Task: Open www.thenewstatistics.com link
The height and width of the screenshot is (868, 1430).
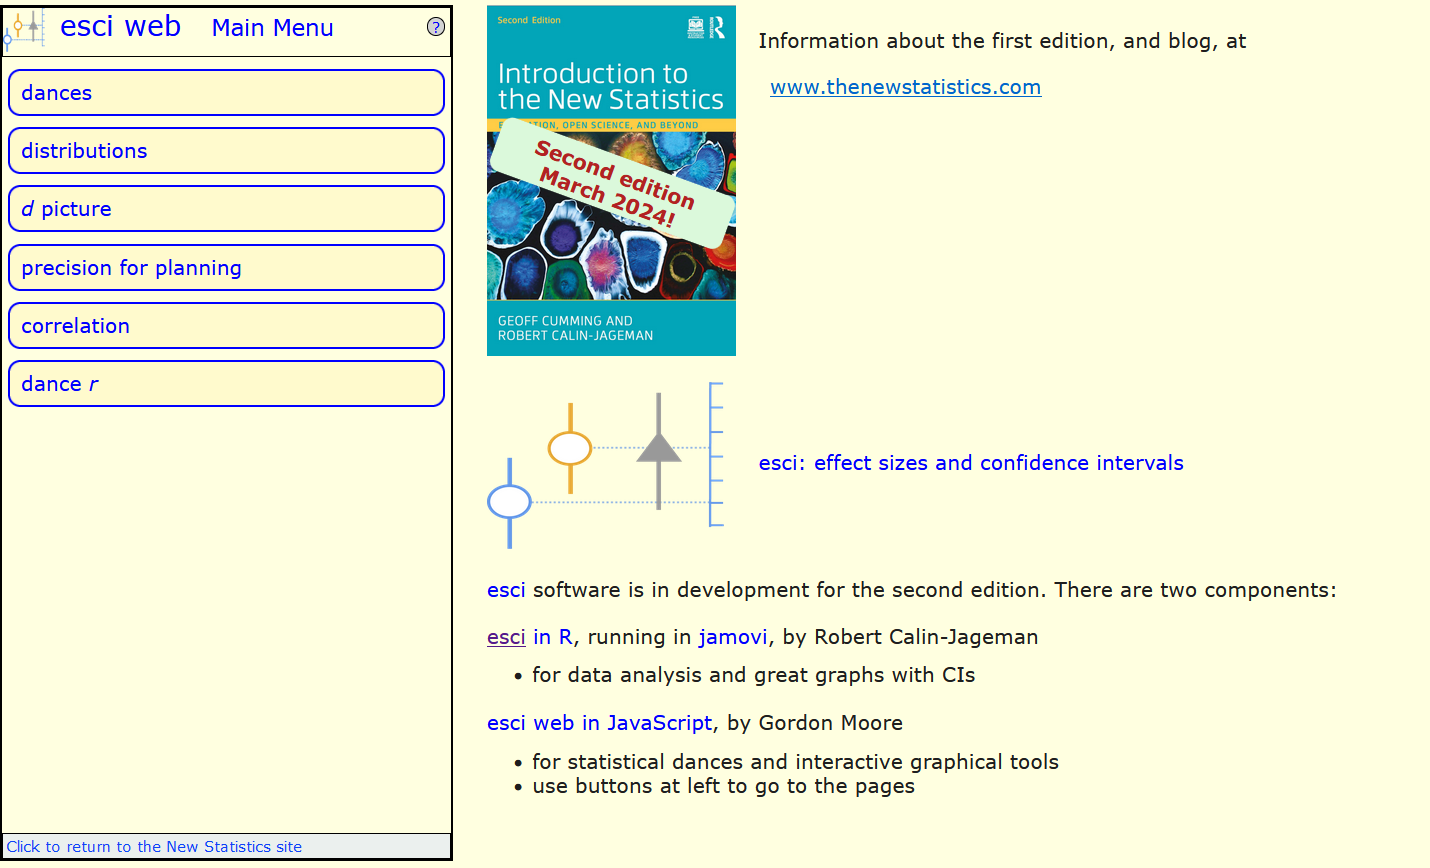Action: coord(905,87)
